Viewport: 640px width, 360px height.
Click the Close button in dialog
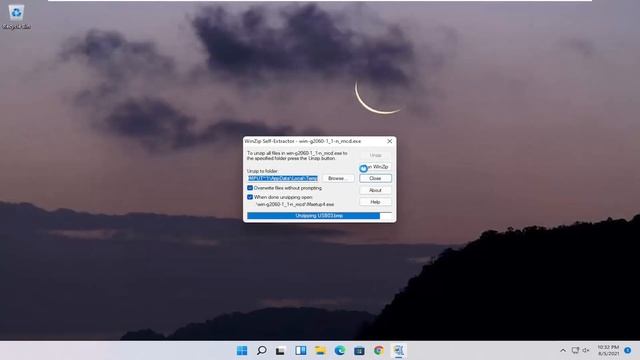pos(375,178)
